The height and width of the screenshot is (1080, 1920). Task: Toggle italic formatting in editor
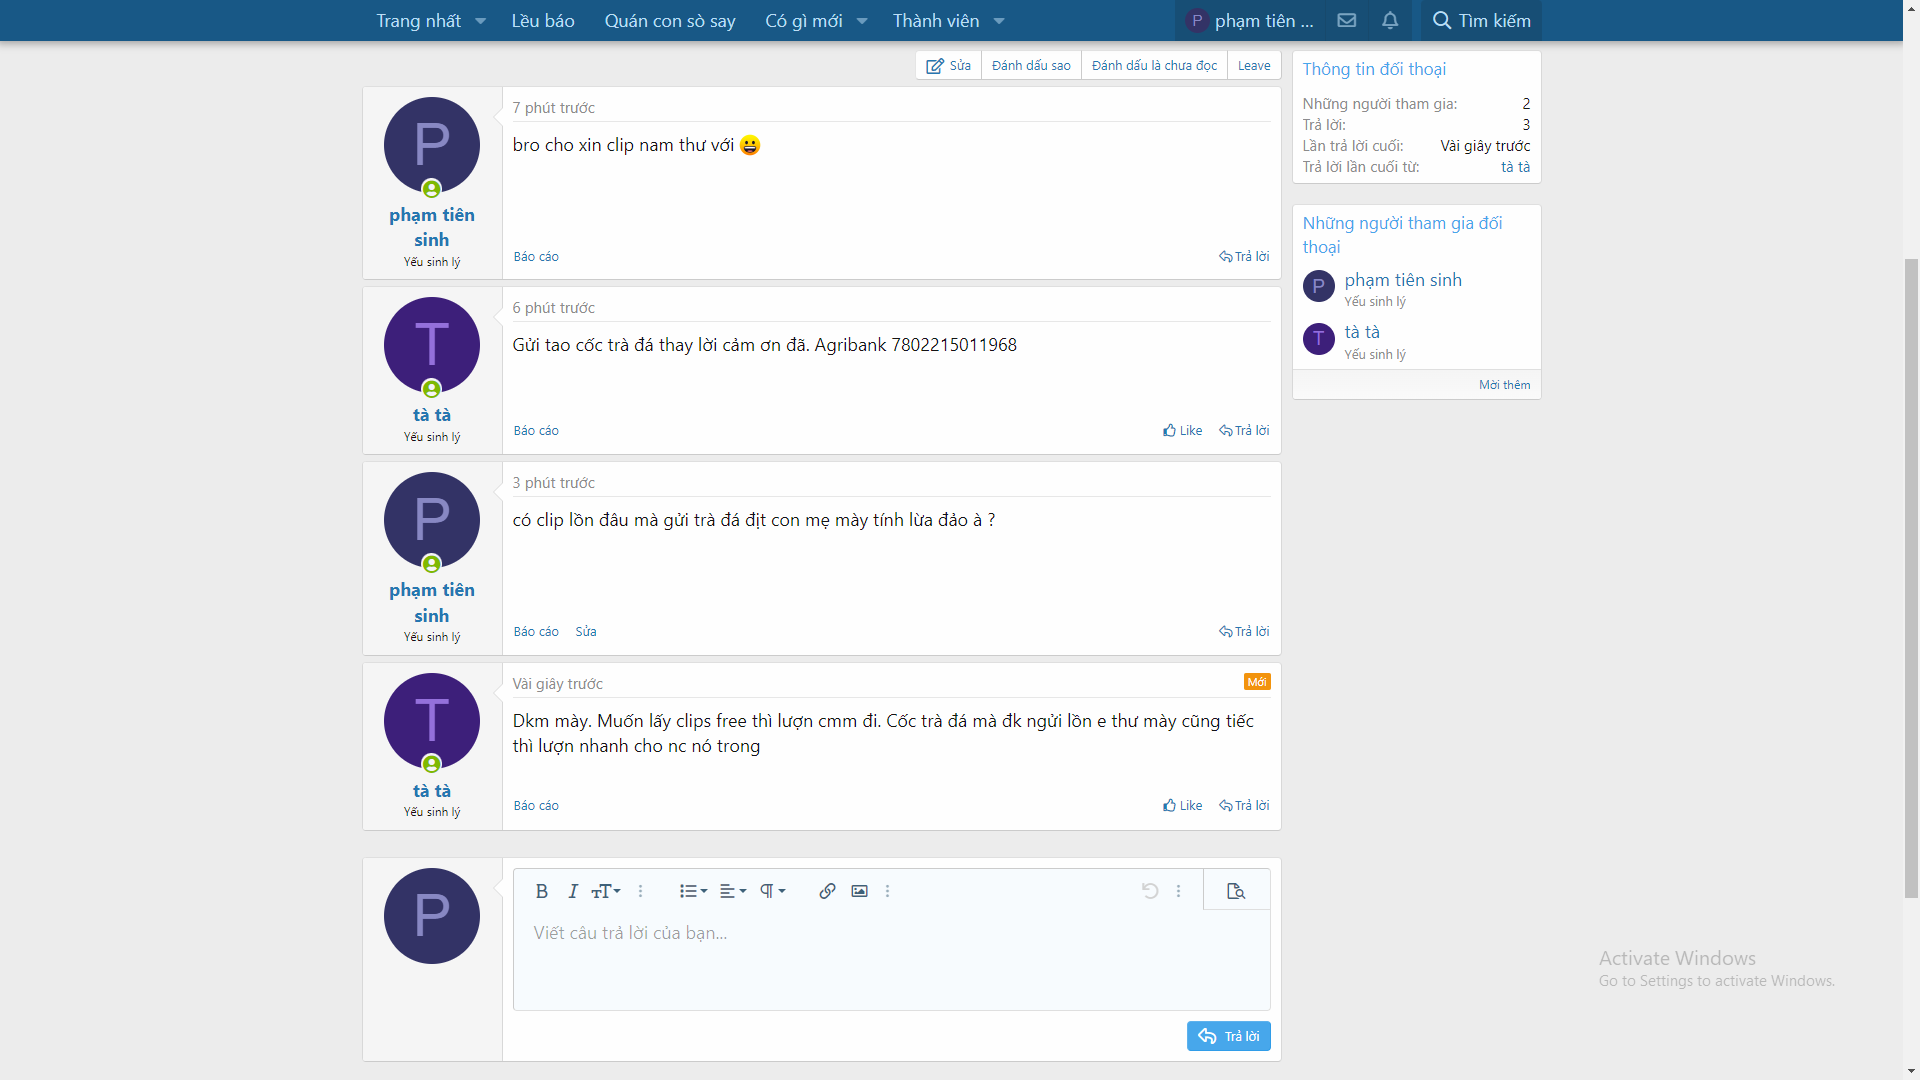click(x=573, y=891)
